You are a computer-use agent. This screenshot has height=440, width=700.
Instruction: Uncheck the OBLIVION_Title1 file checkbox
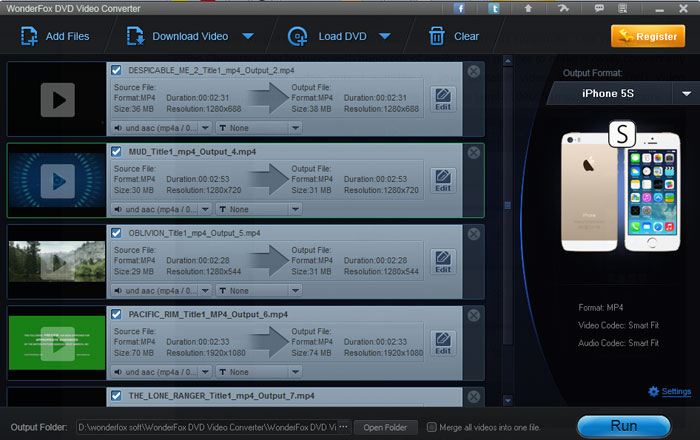click(116, 233)
